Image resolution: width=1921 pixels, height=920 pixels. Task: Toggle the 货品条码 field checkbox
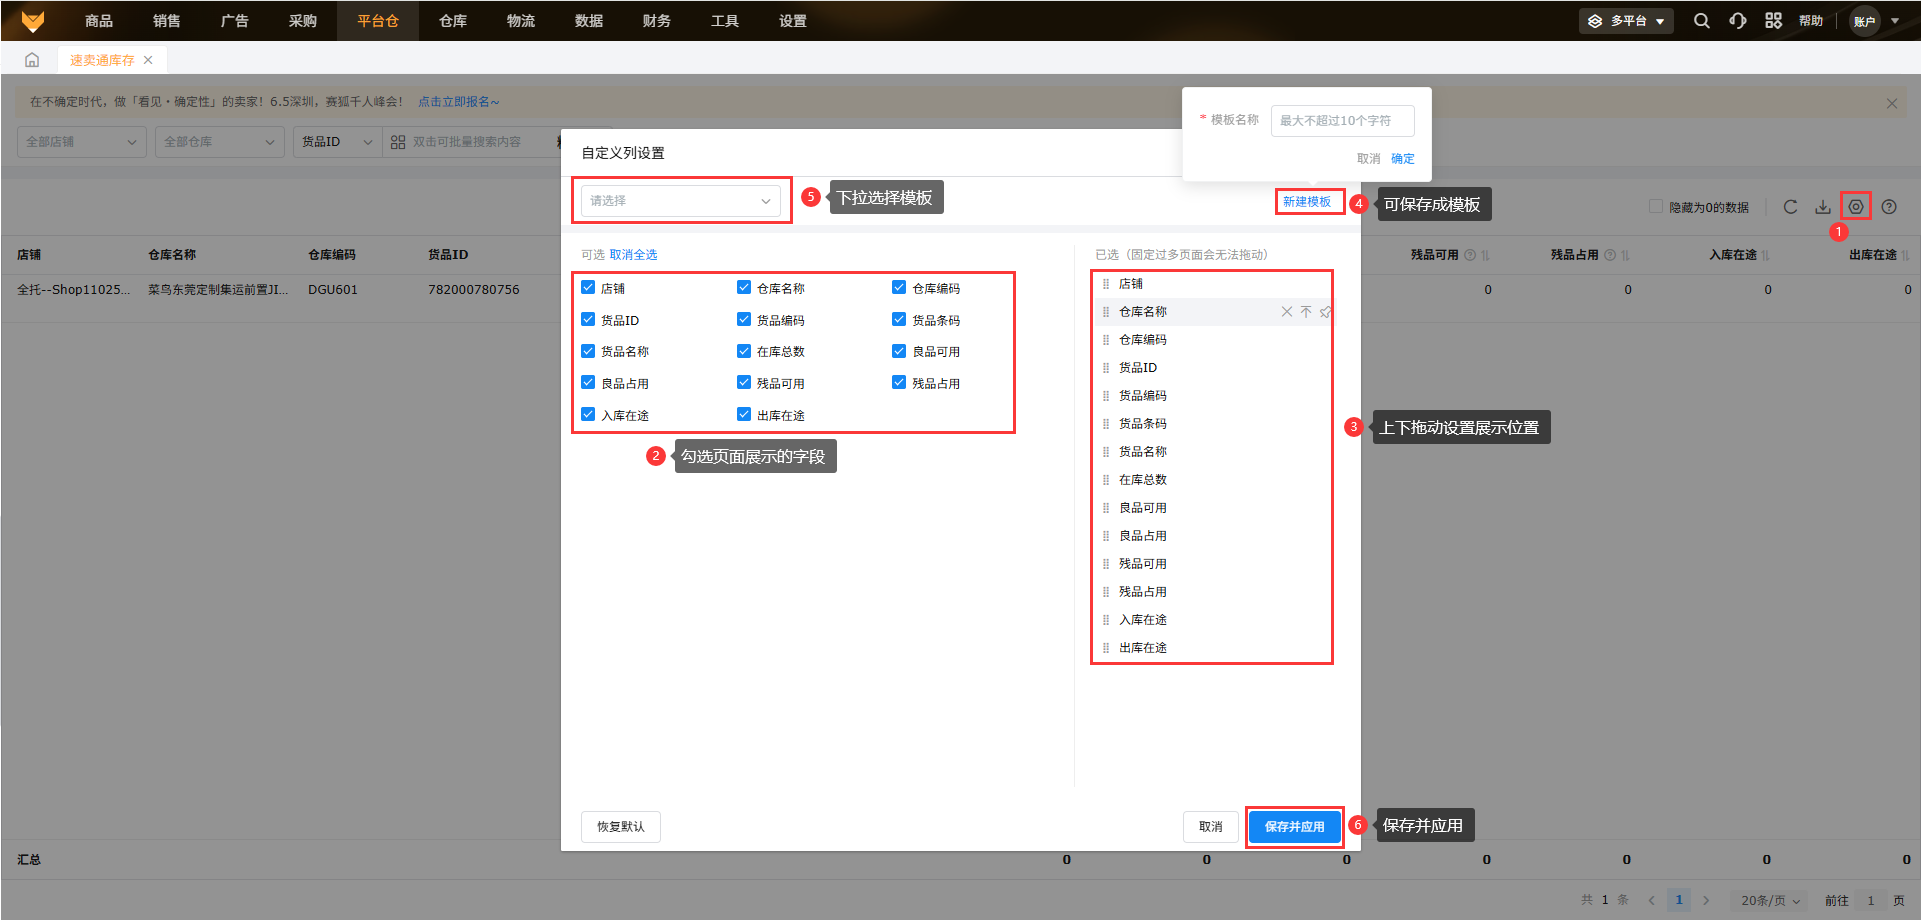coord(899,320)
